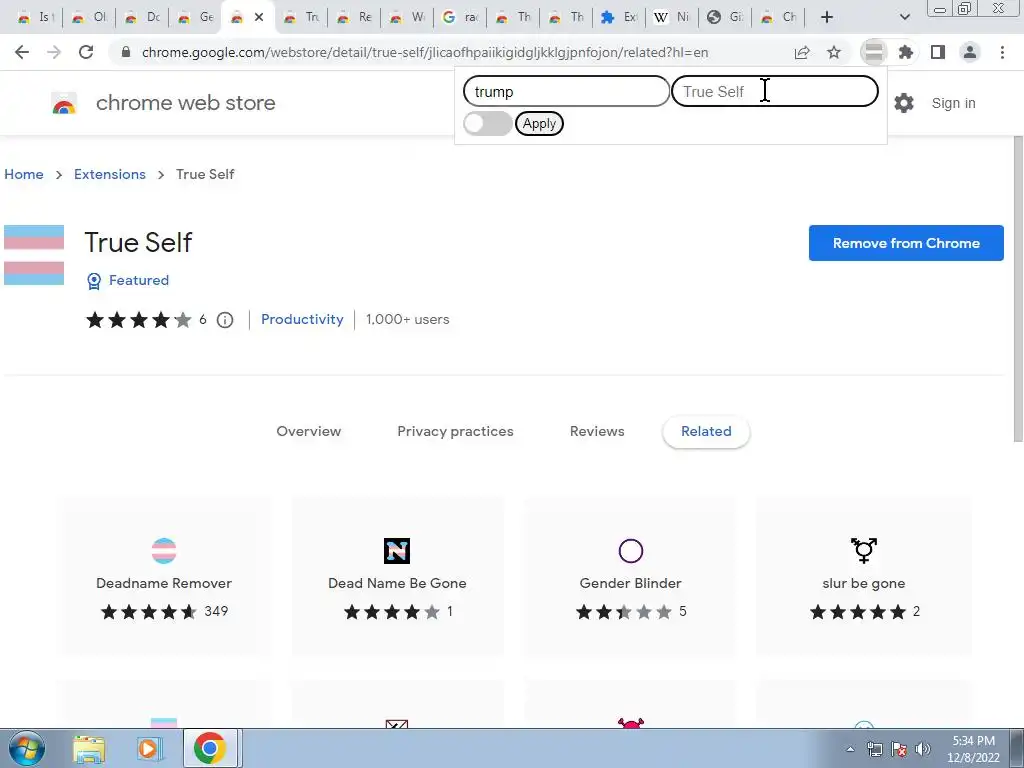Open the tab search dropdown arrow
The height and width of the screenshot is (768, 1024).
904,17
